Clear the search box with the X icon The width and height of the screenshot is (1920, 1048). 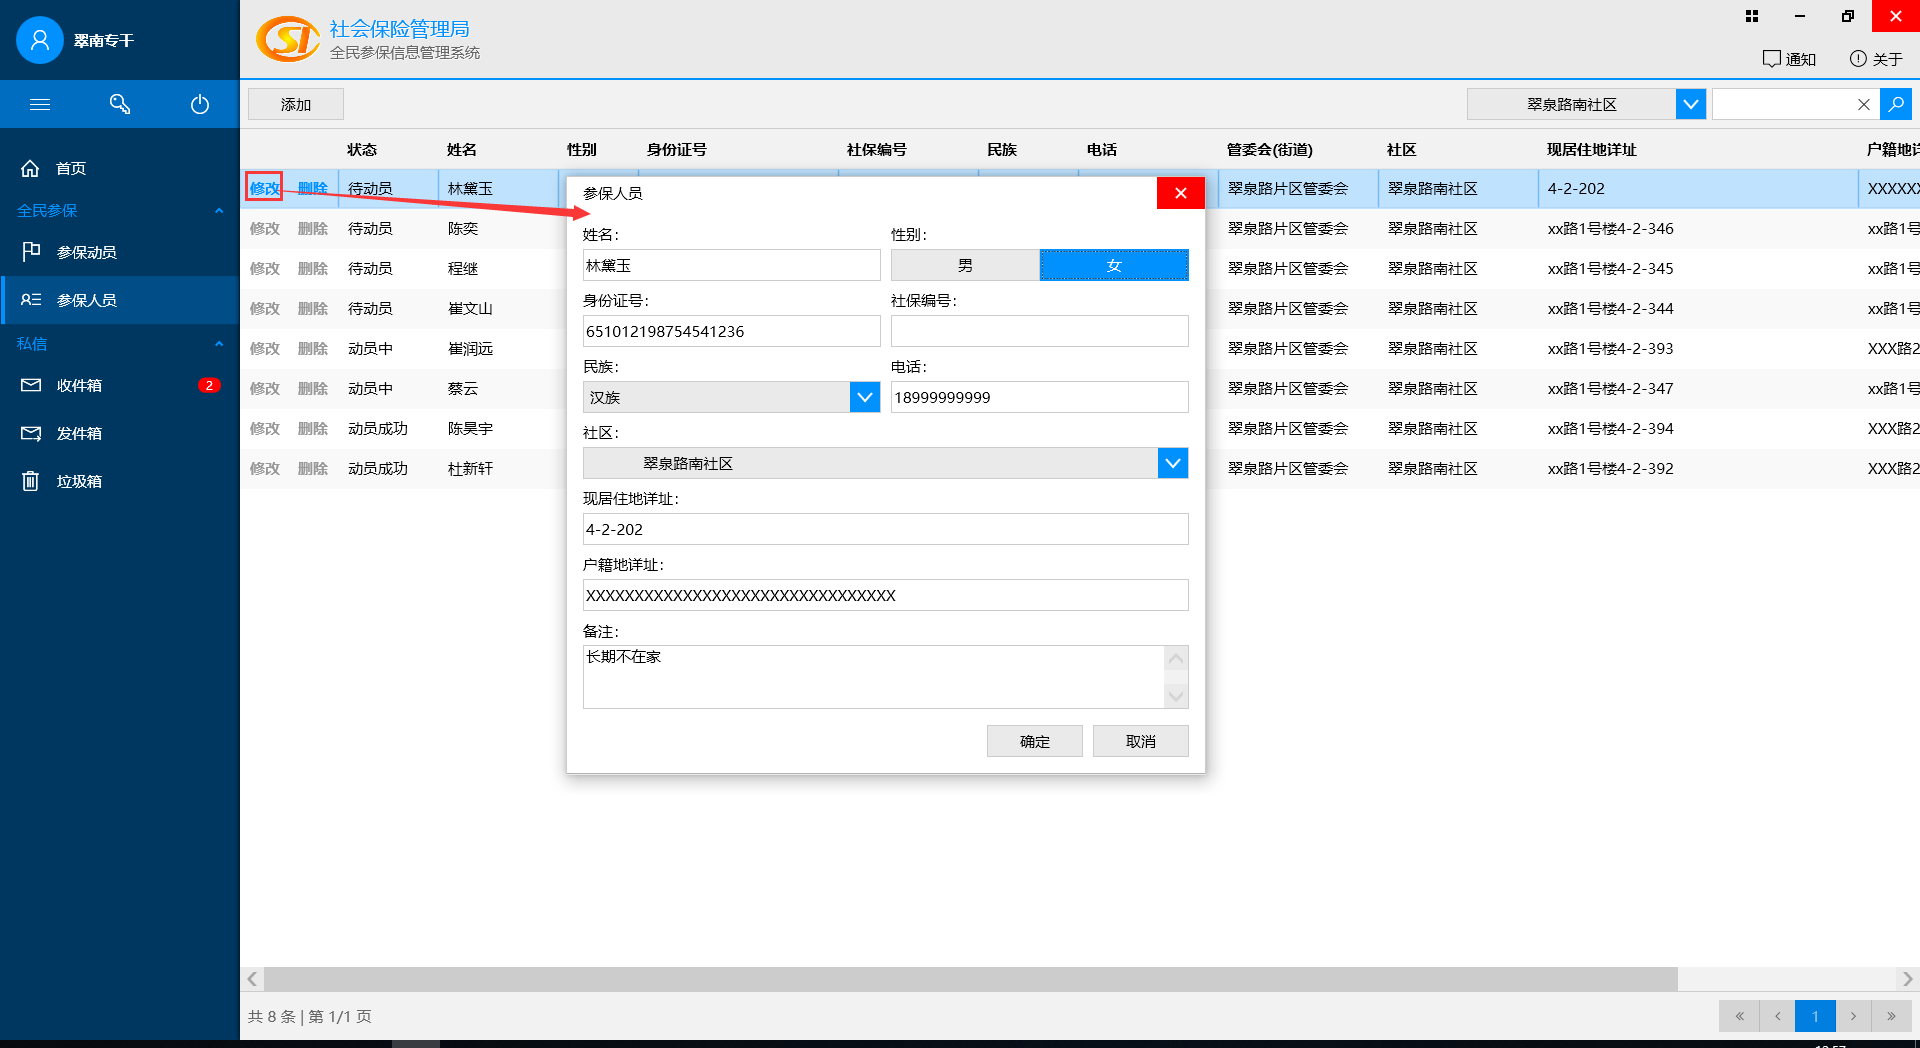tap(1863, 104)
